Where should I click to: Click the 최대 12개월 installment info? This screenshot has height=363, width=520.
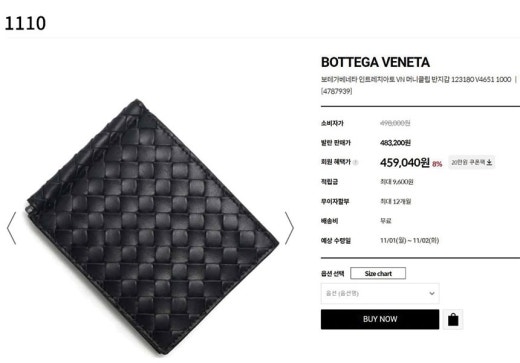[396, 201]
